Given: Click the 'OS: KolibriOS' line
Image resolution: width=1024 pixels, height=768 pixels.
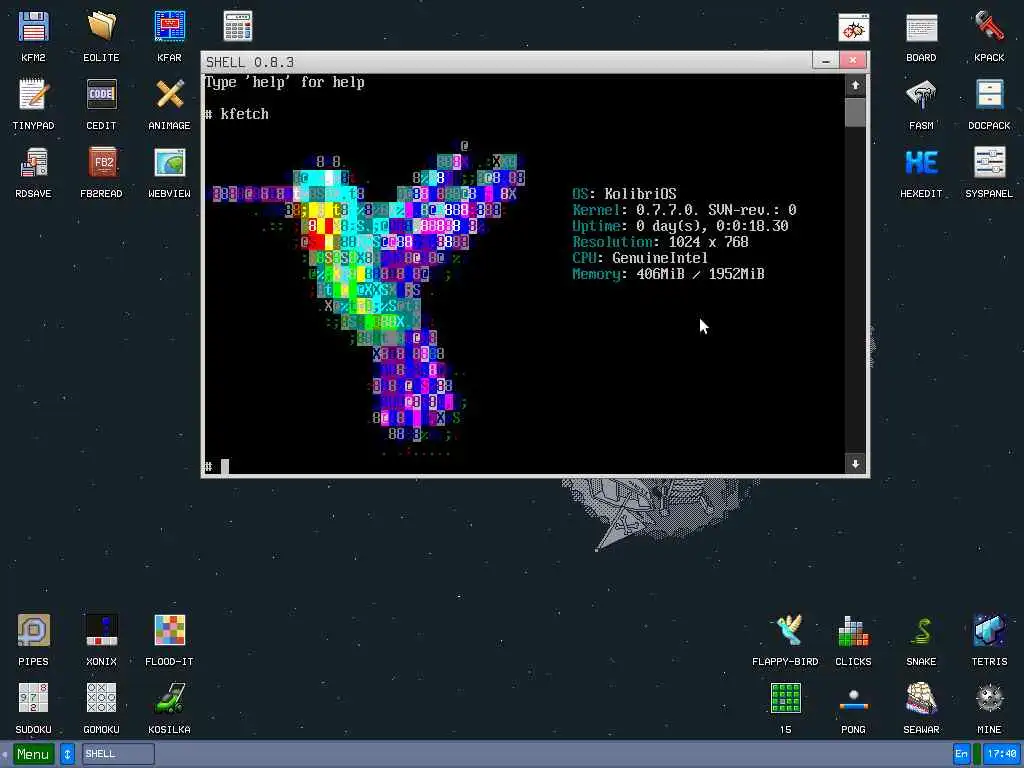Looking at the screenshot, I should (624, 194).
